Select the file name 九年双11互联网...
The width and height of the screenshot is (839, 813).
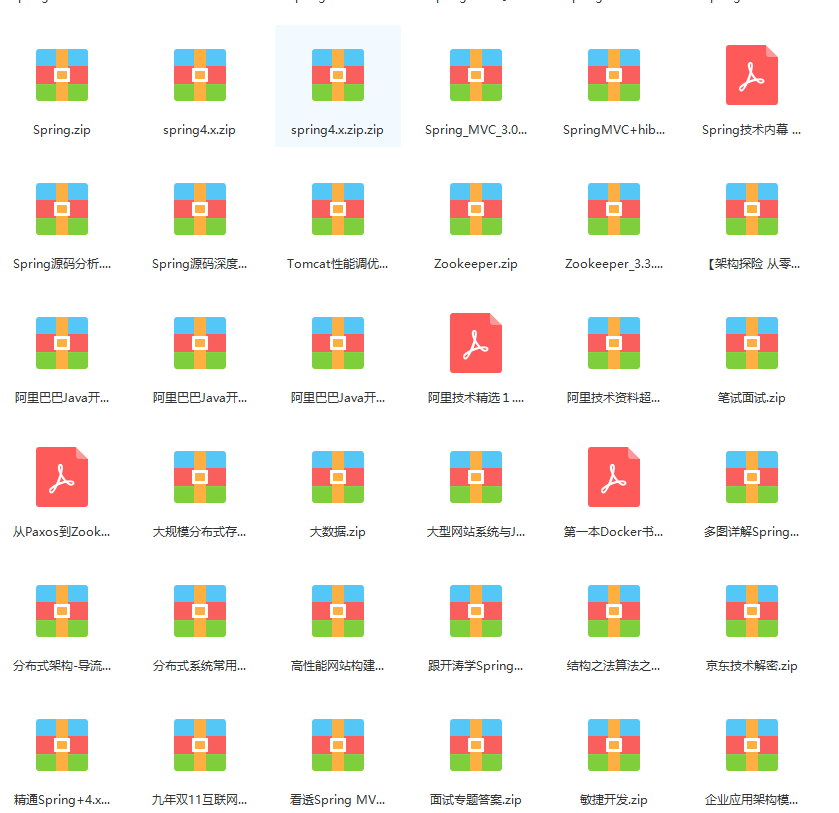[200, 800]
